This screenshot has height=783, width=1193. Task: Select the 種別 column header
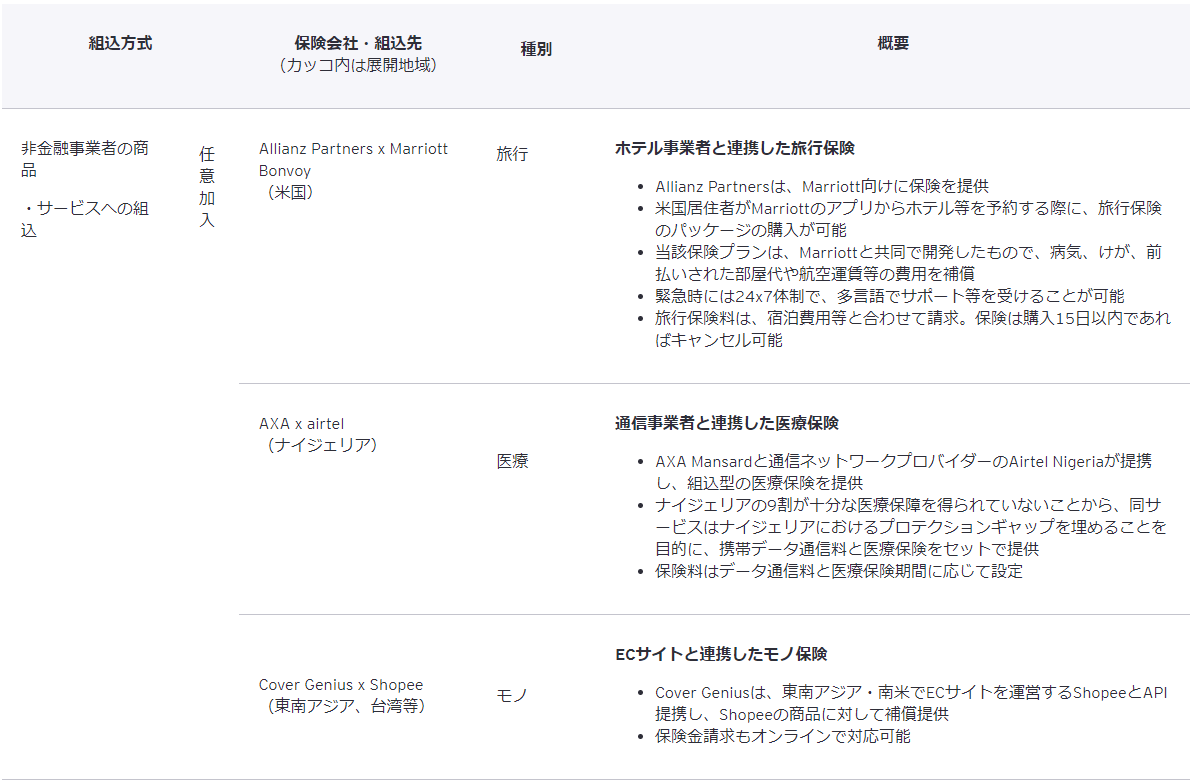(x=535, y=48)
